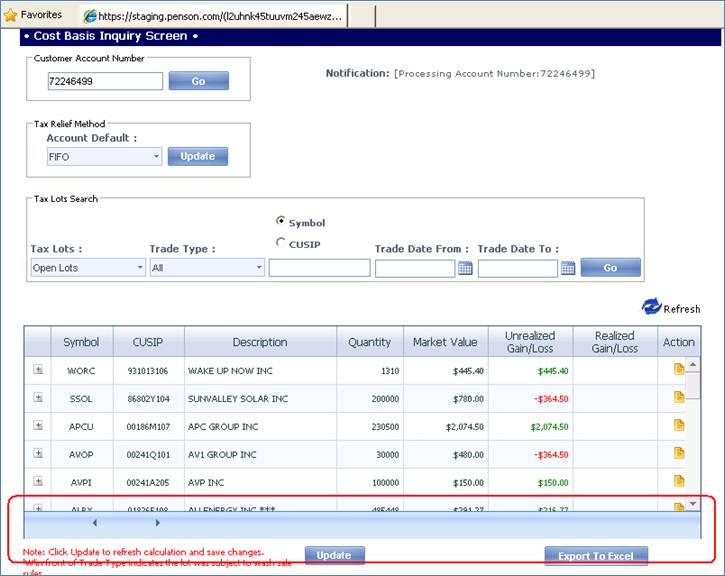Image resolution: width=725 pixels, height=576 pixels.
Task: Click the action icon for WORC row
Action: pos(679,369)
